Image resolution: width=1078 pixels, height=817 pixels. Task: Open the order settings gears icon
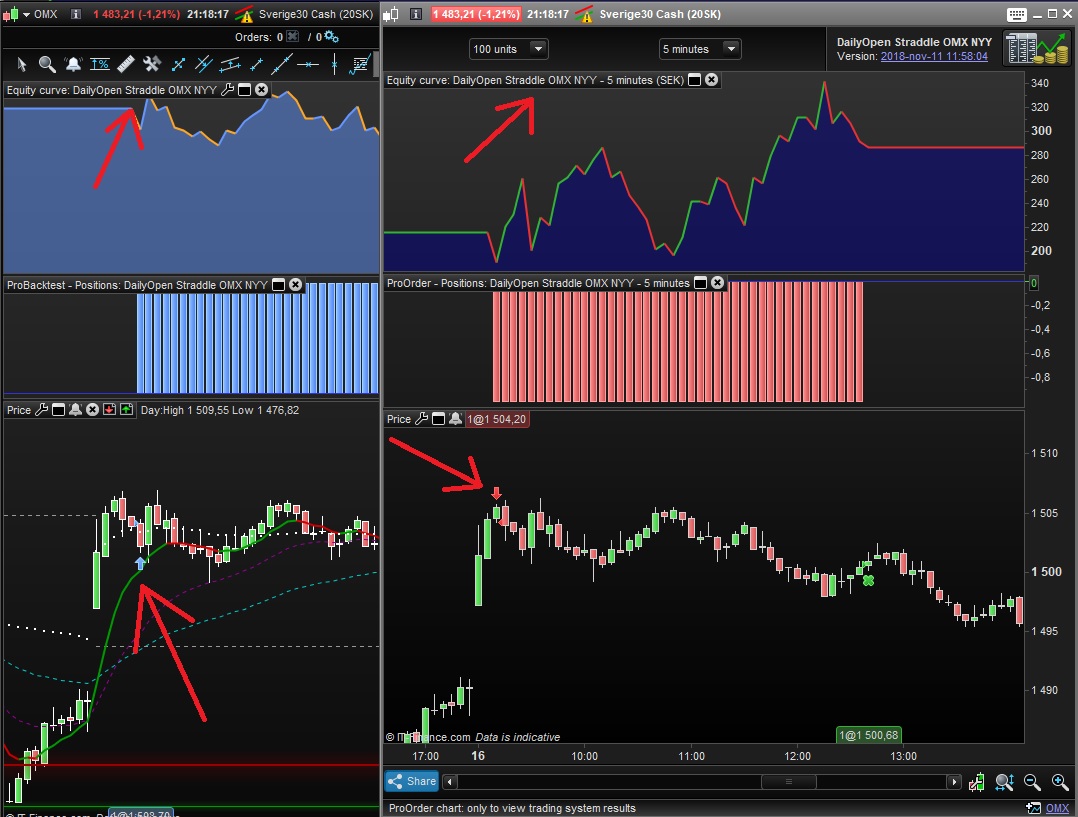coord(331,36)
